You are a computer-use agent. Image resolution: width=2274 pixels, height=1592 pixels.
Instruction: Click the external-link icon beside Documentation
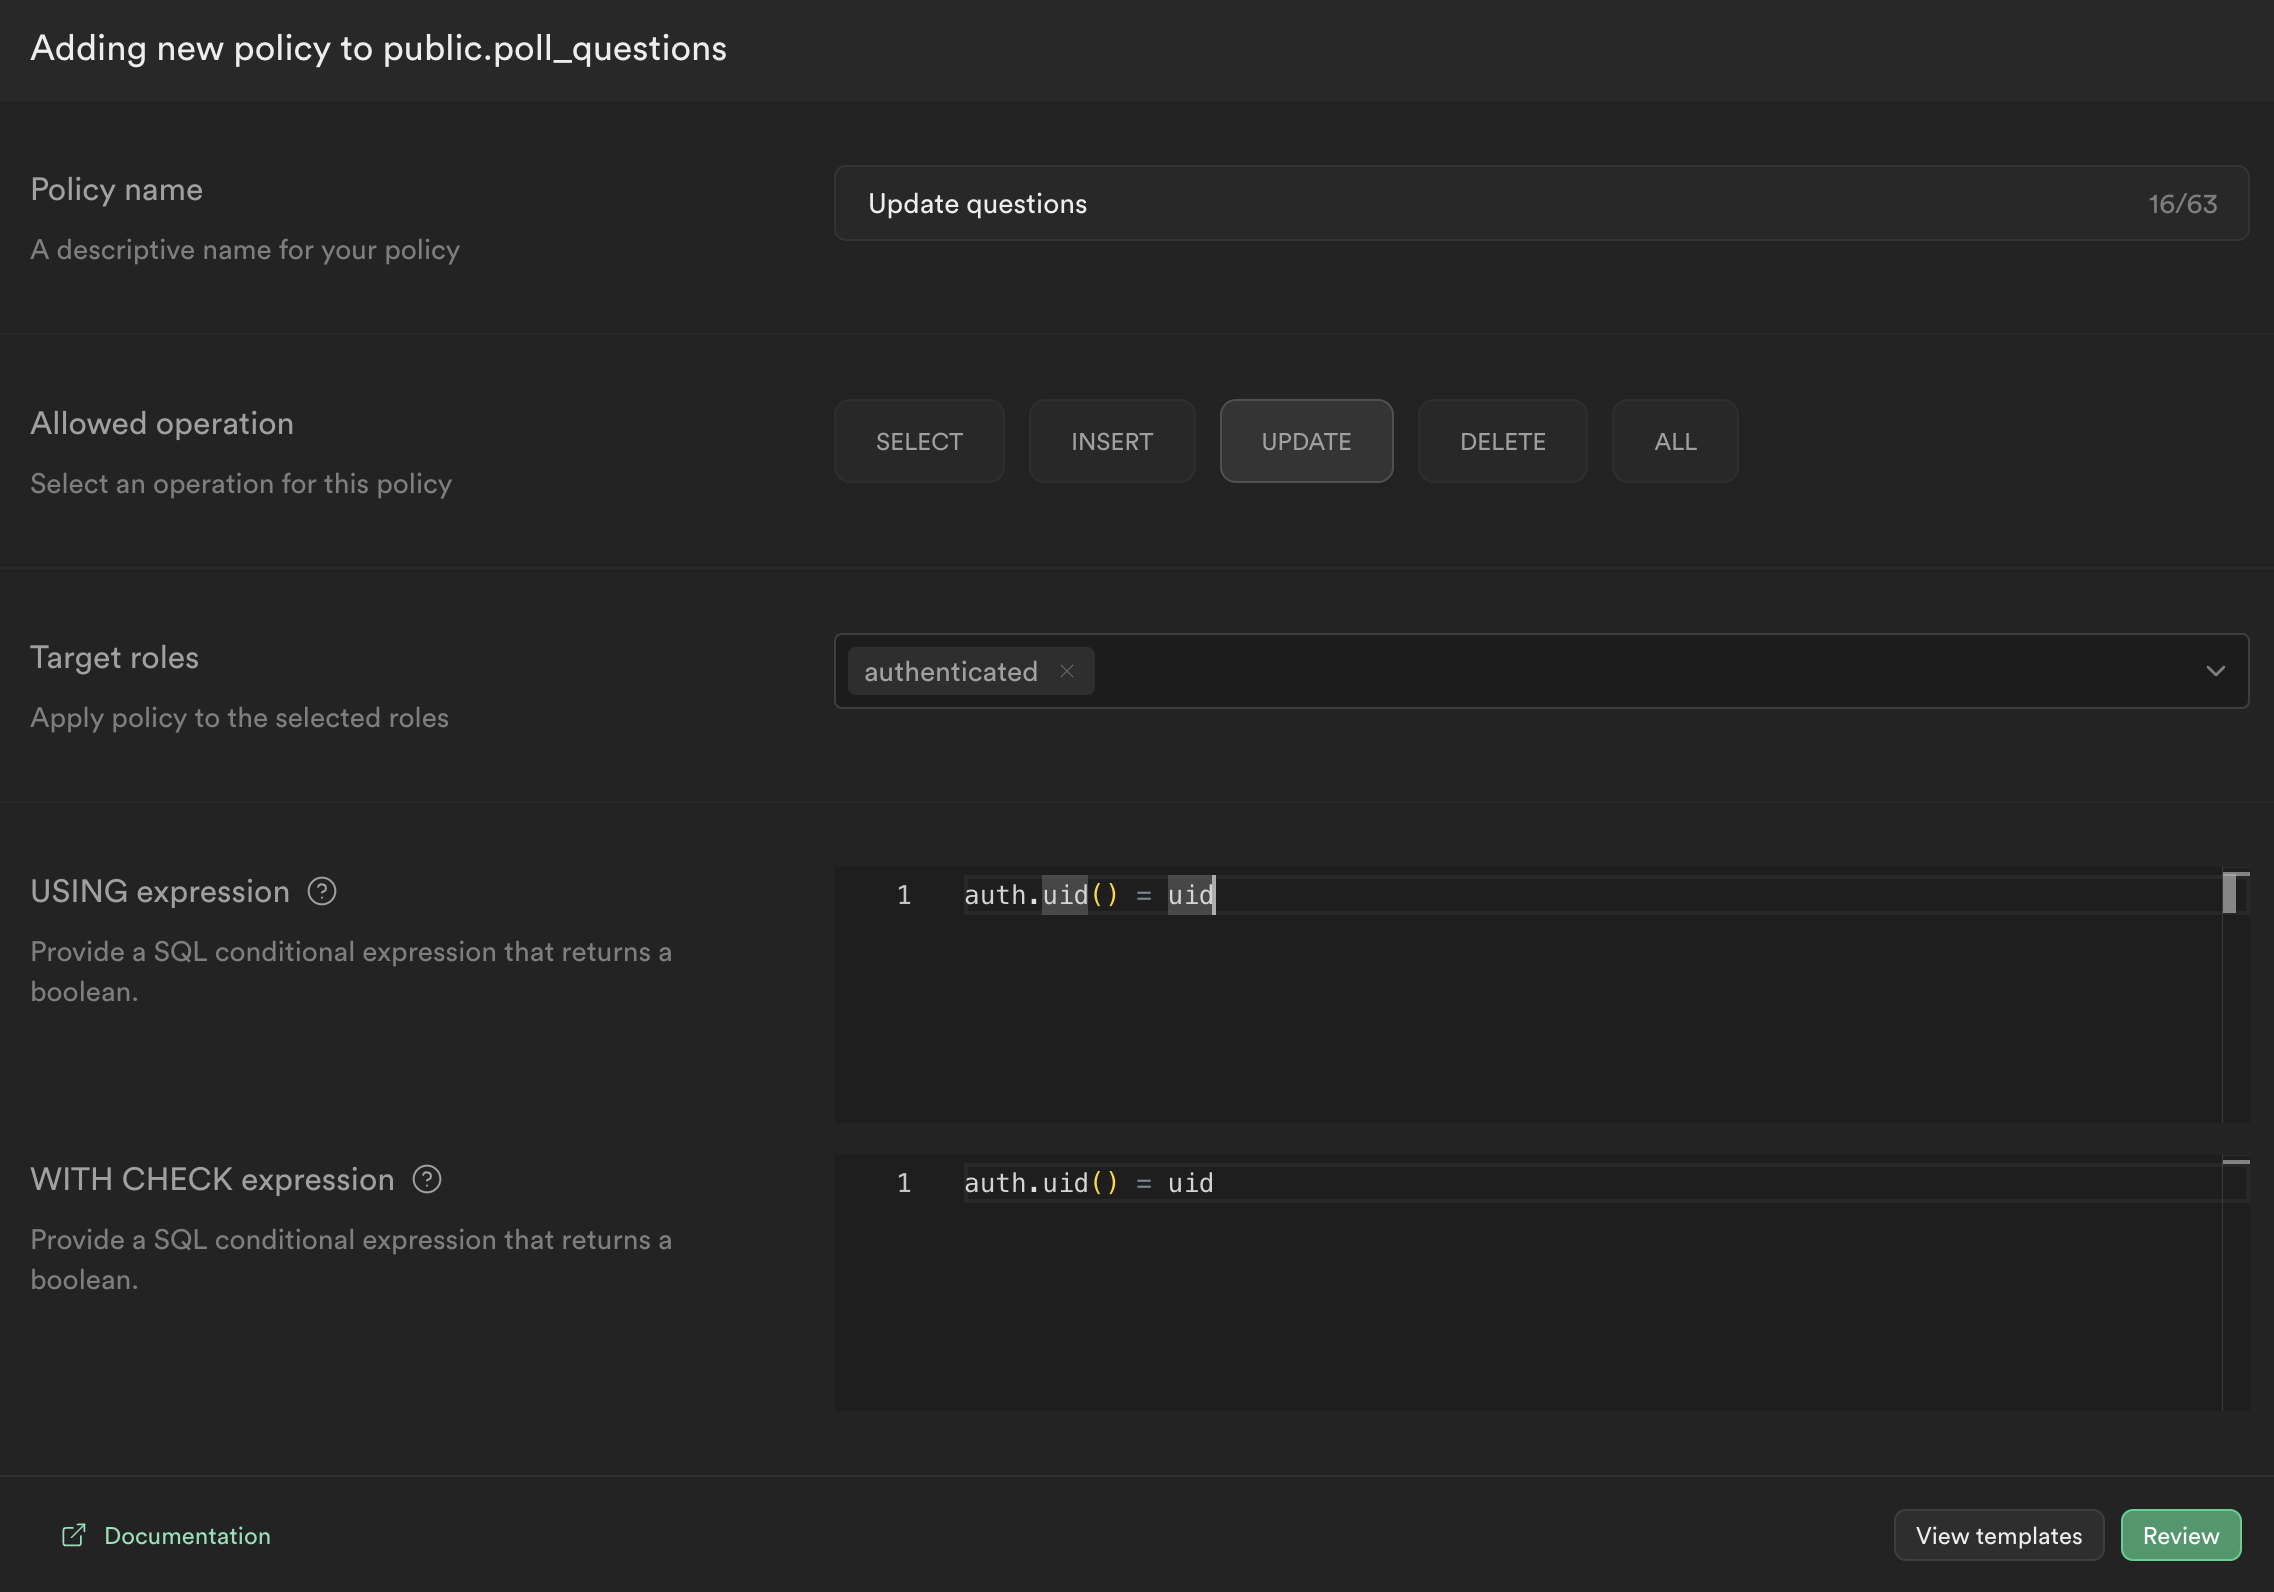(x=72, y=1535)
